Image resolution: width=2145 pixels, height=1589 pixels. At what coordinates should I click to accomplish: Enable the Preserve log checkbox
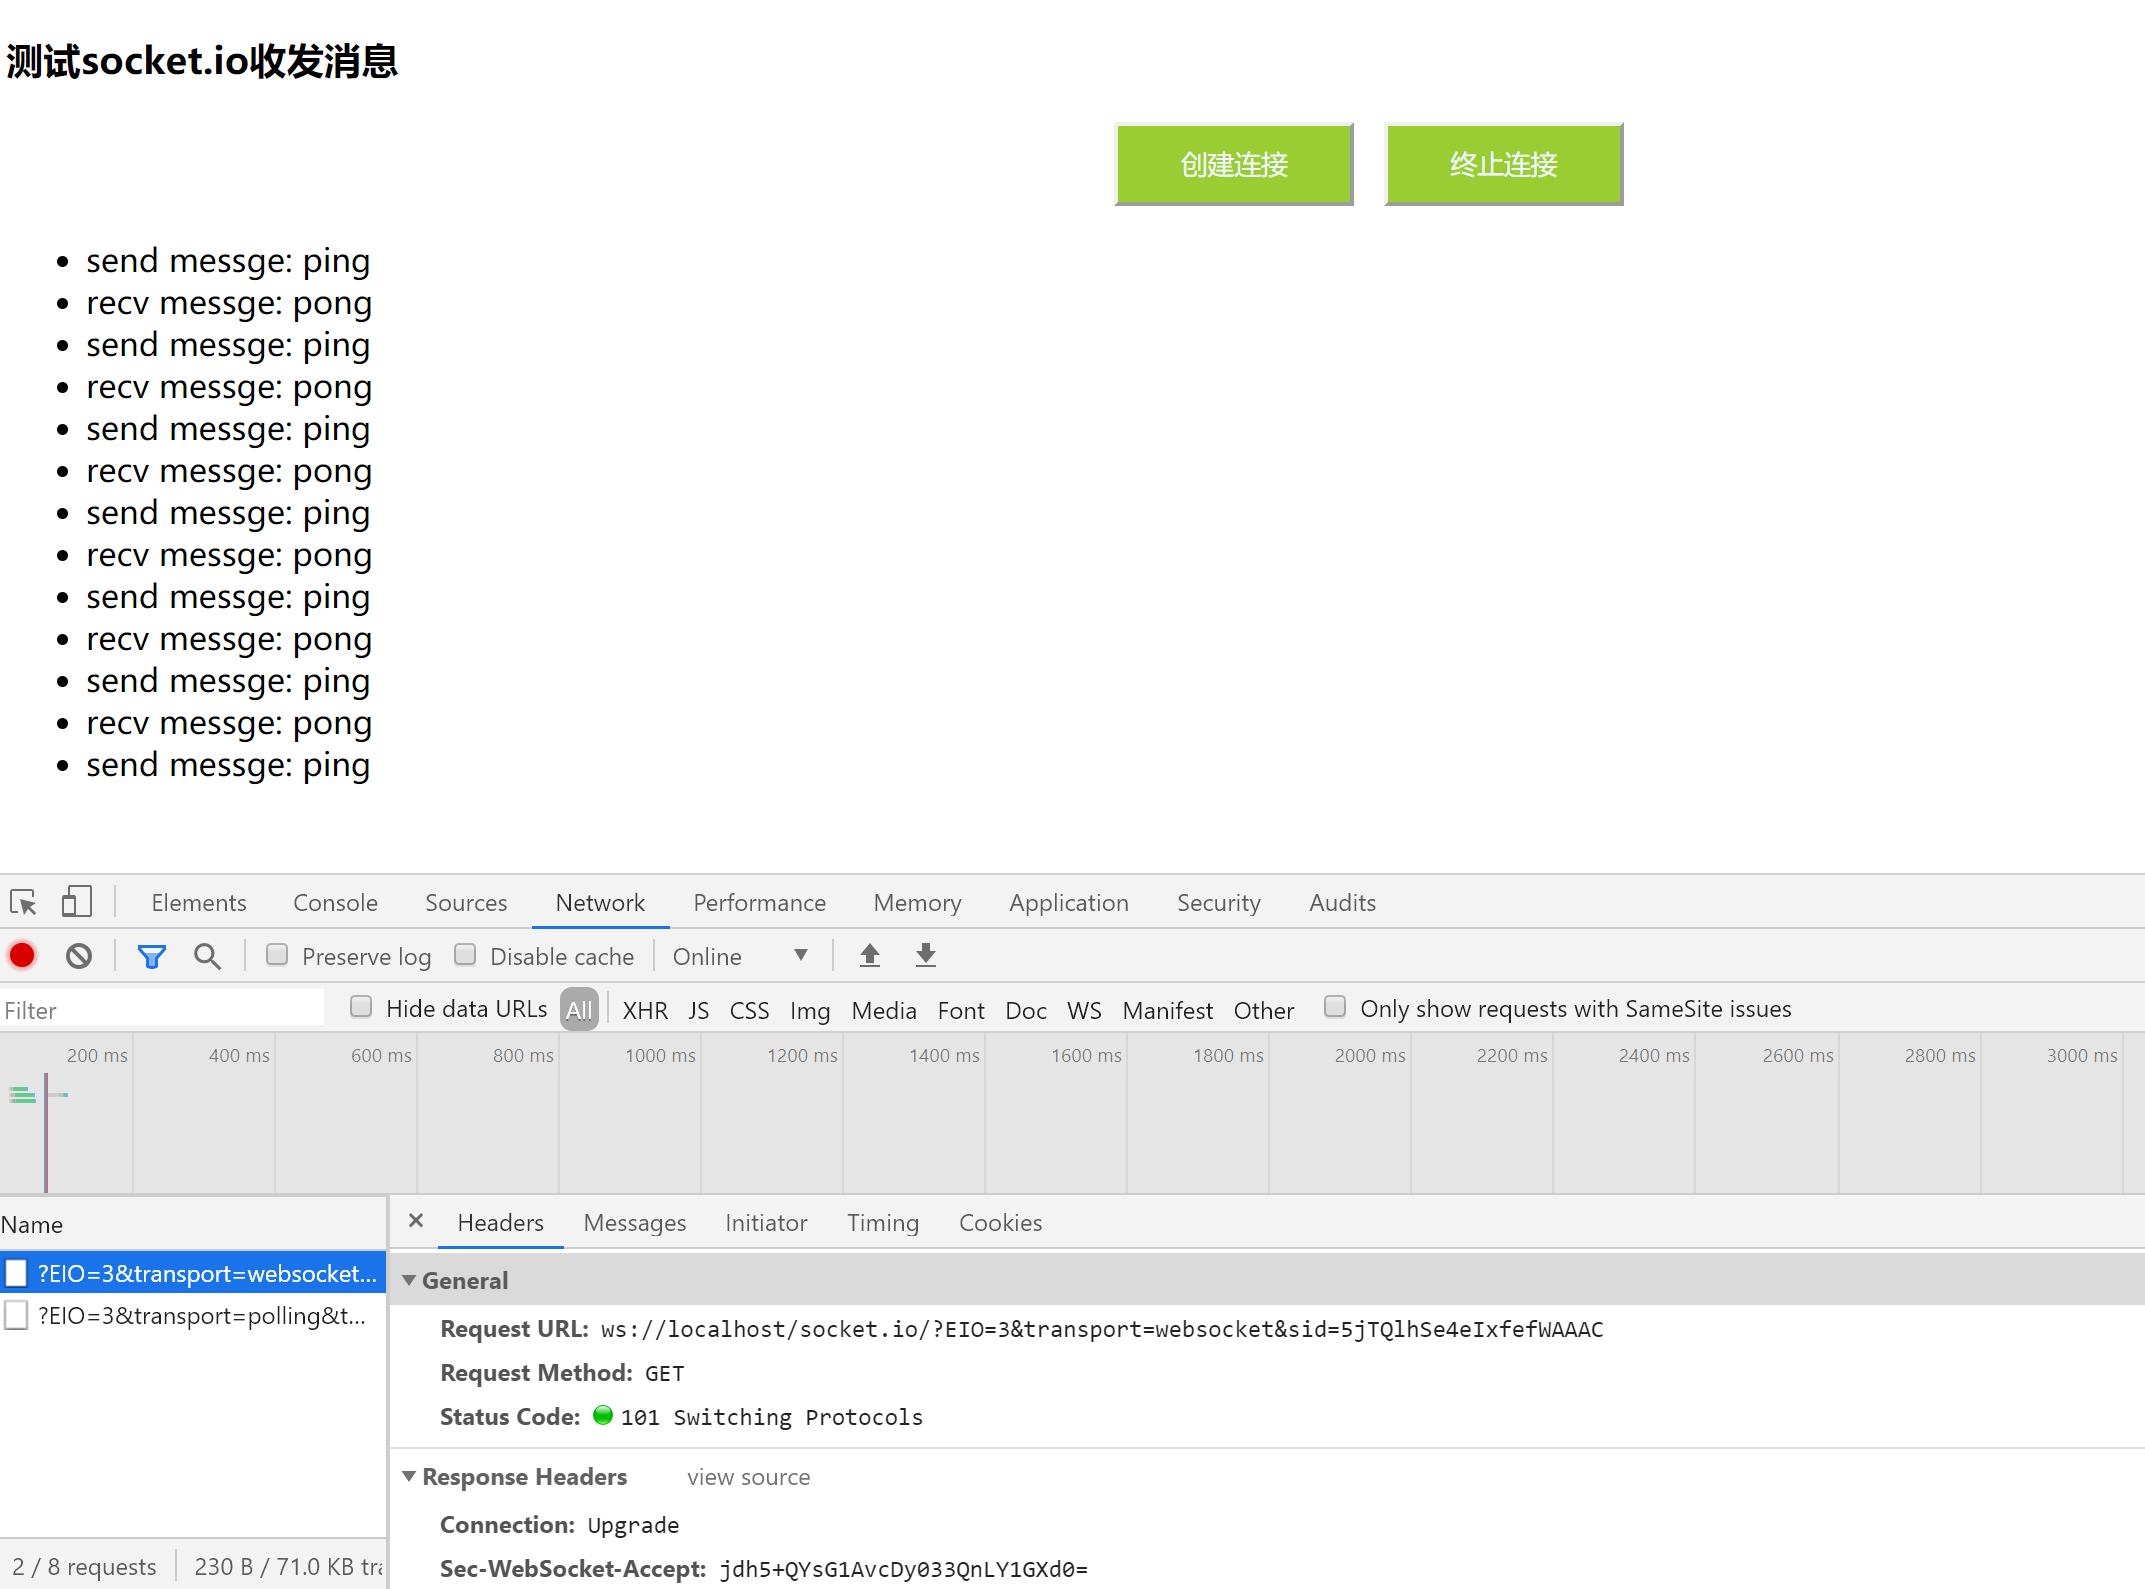(277, 955)
